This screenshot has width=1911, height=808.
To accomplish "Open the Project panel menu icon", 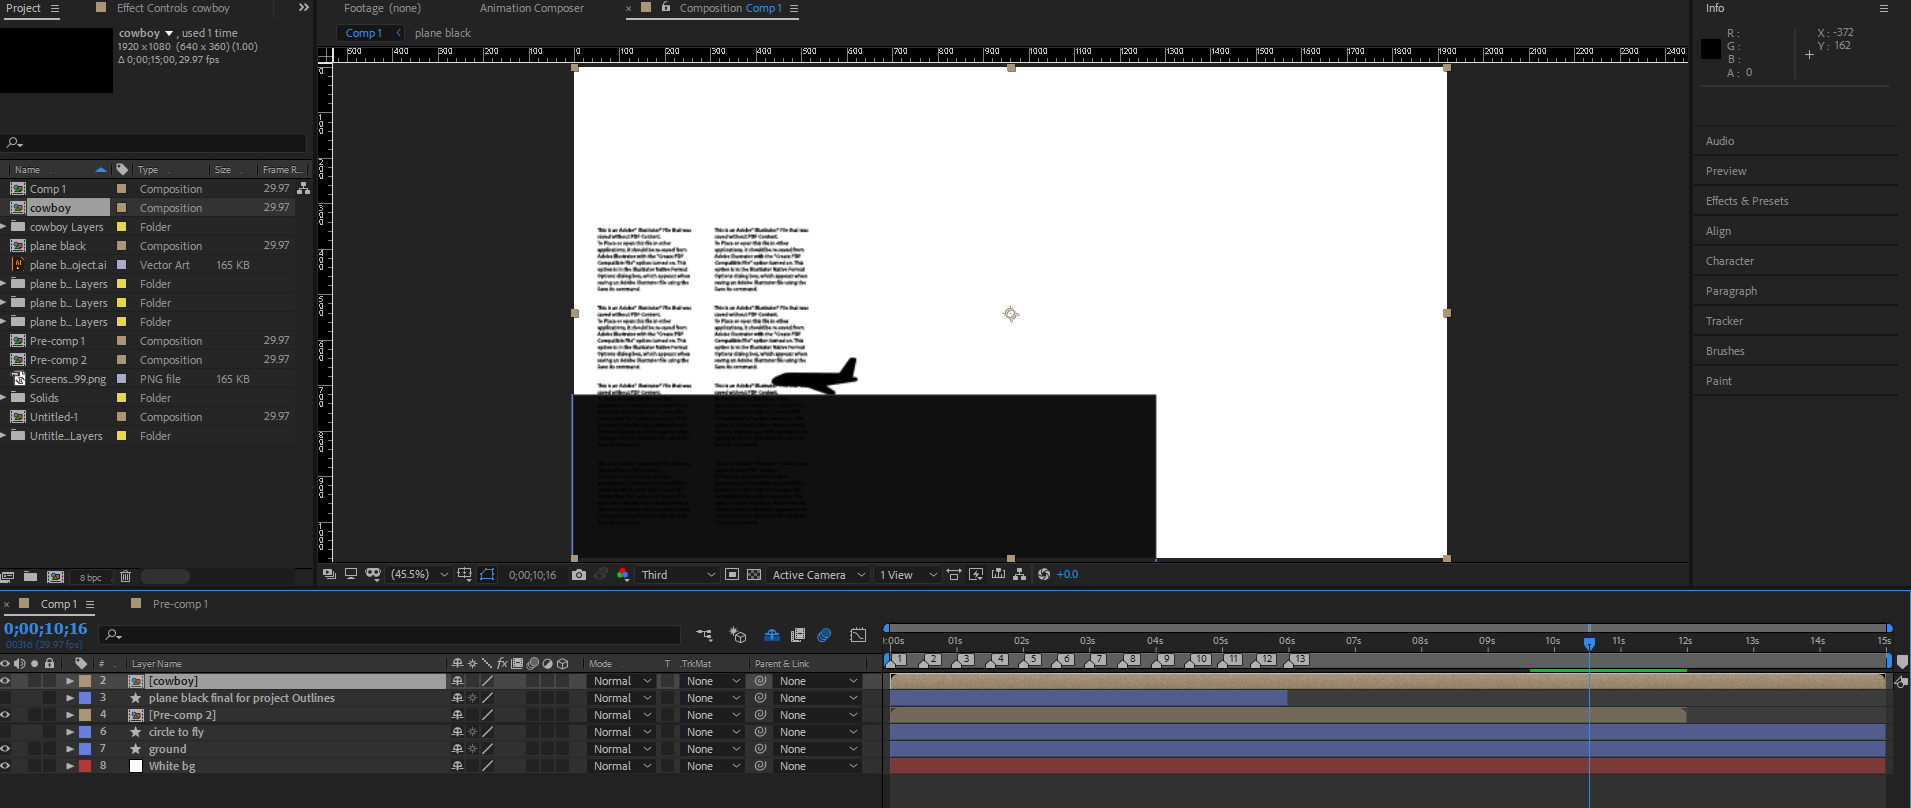I will pyautogui.click(x=55, y=8).
